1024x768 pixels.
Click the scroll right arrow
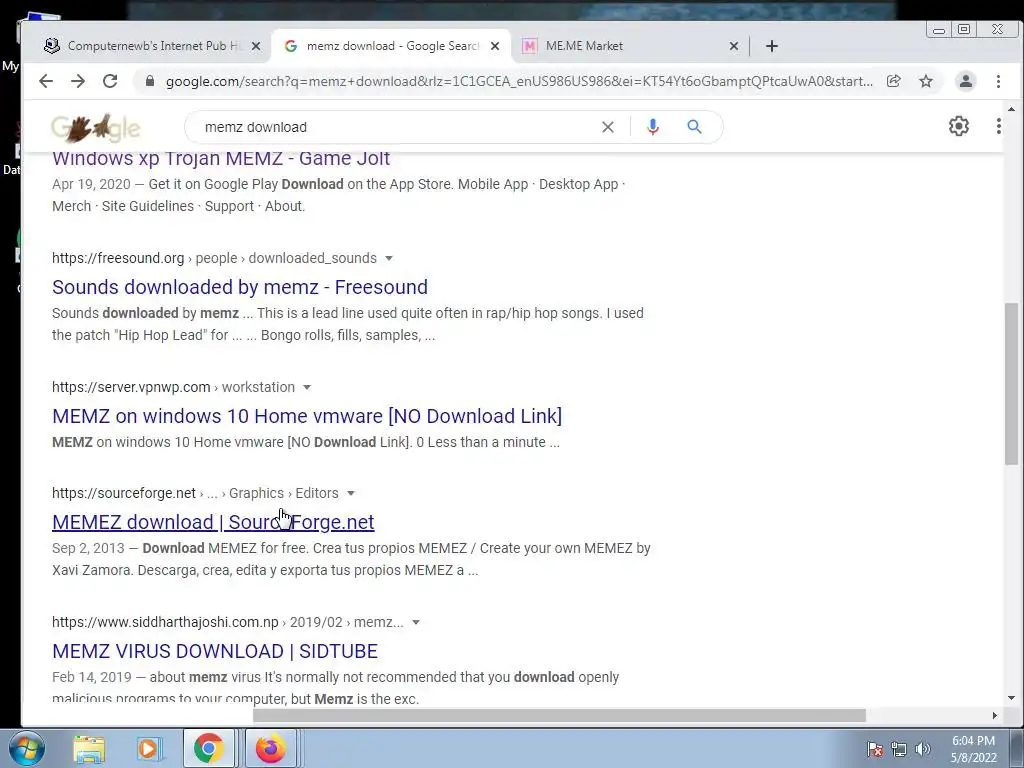point(994,716)
